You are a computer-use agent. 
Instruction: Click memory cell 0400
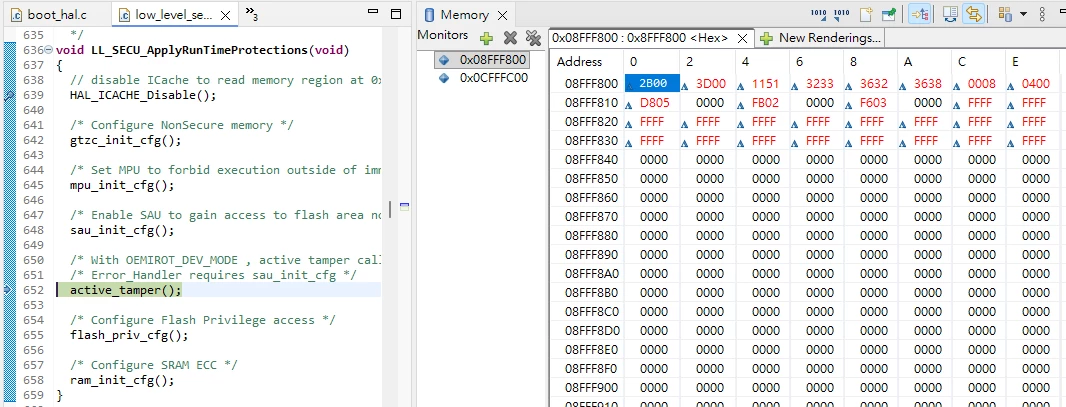click(1035, 84)
